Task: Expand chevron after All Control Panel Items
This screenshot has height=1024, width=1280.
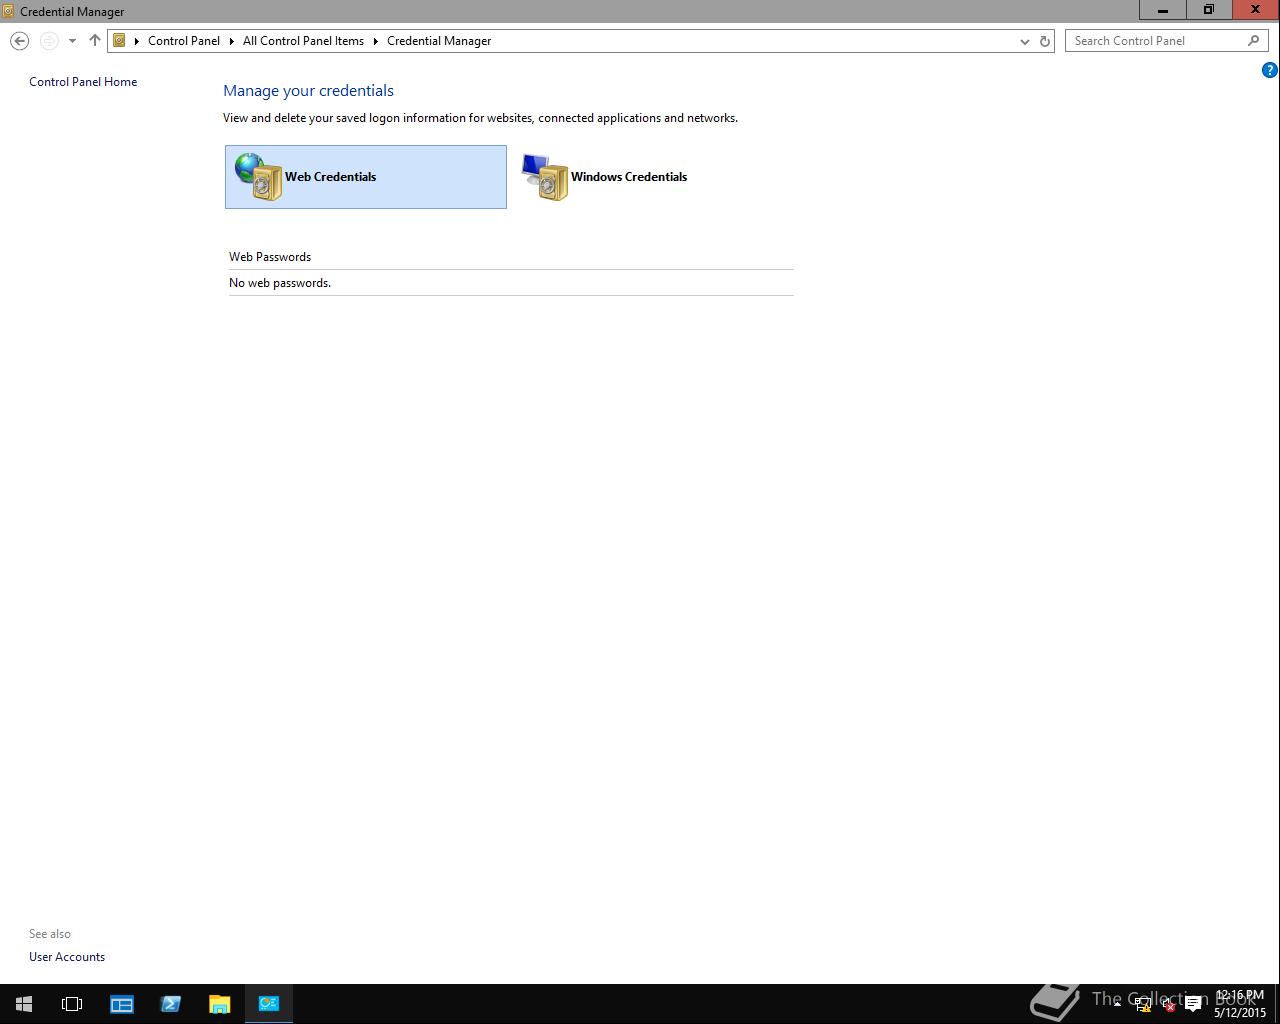Action: point(376,41)
